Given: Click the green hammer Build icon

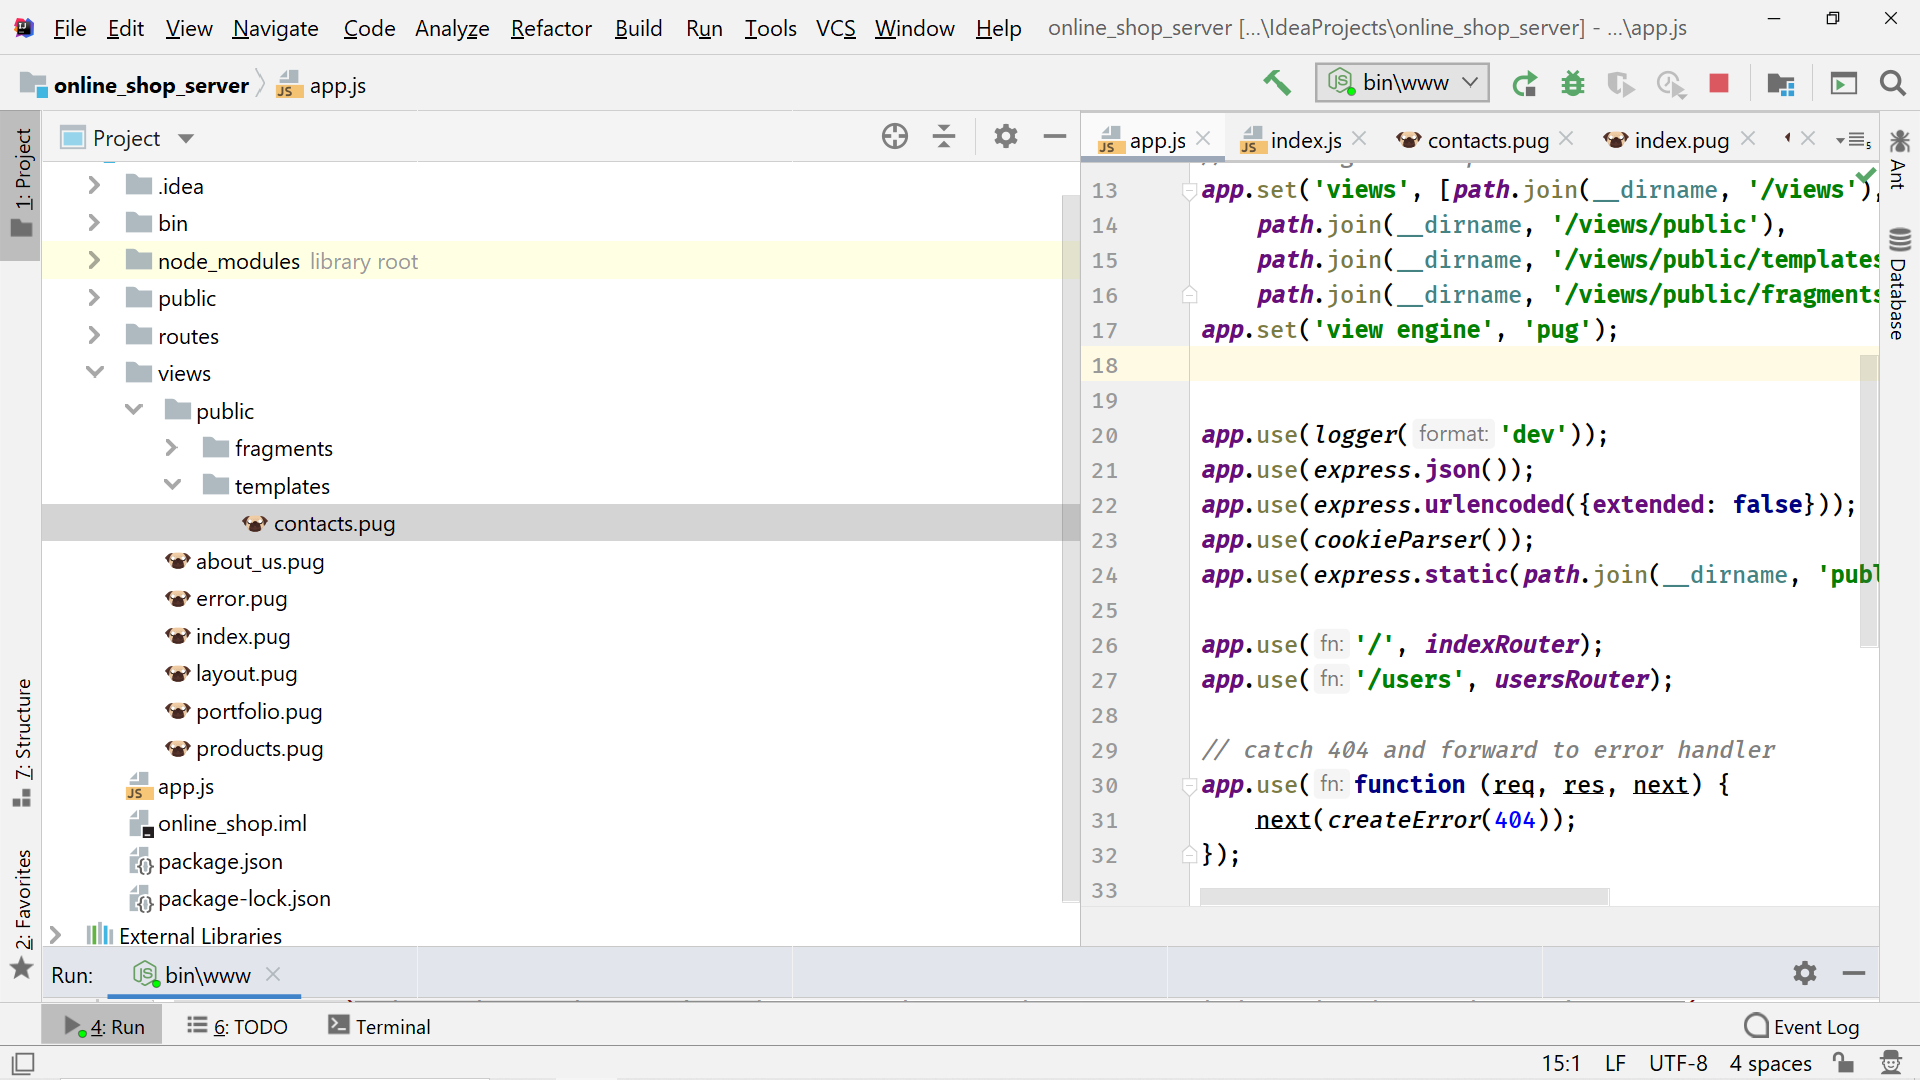Looking at the screenshot, I should tap(1277, 83).
